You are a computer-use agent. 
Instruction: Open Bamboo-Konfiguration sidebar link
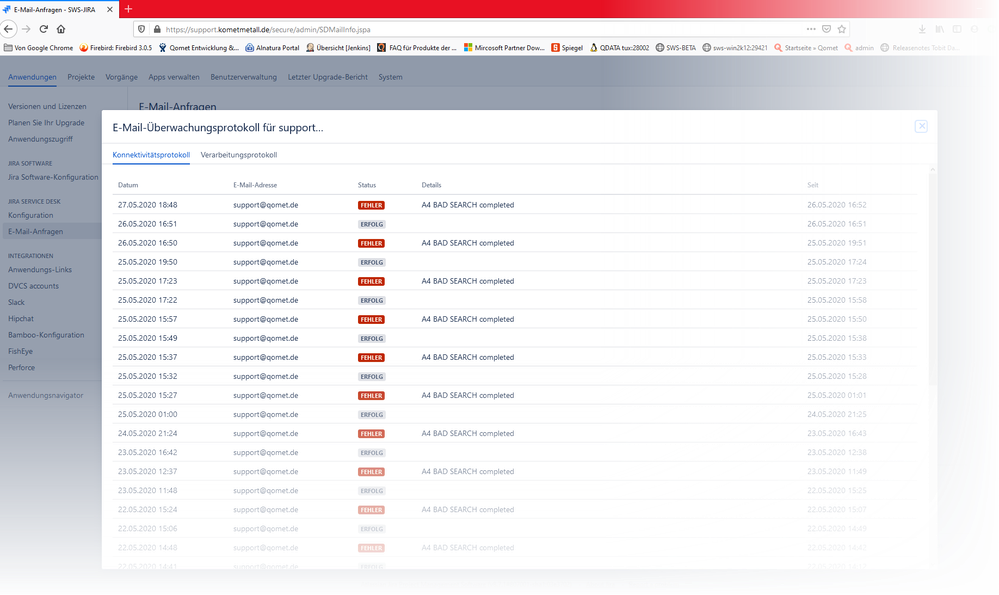click(x=46, y=335)
